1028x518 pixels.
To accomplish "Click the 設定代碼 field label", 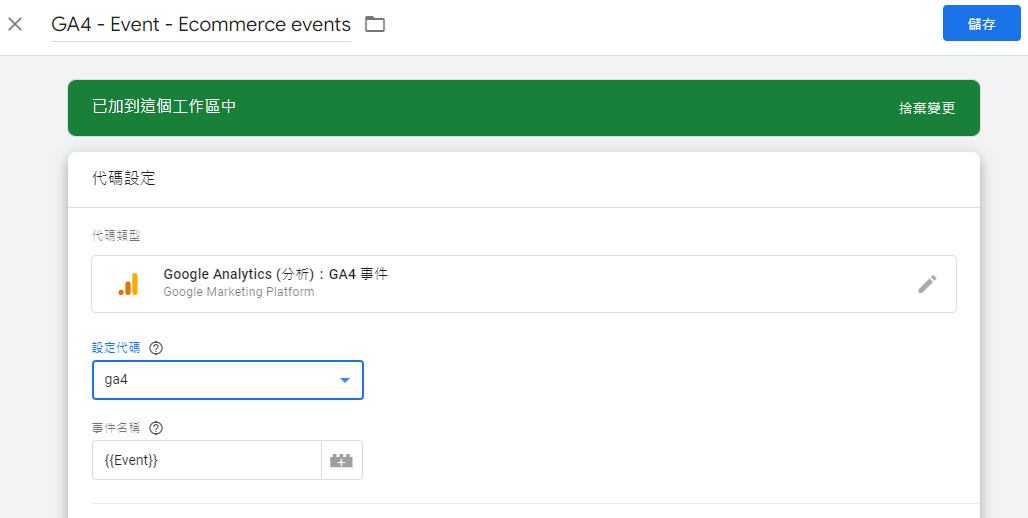I will (116, 348).
